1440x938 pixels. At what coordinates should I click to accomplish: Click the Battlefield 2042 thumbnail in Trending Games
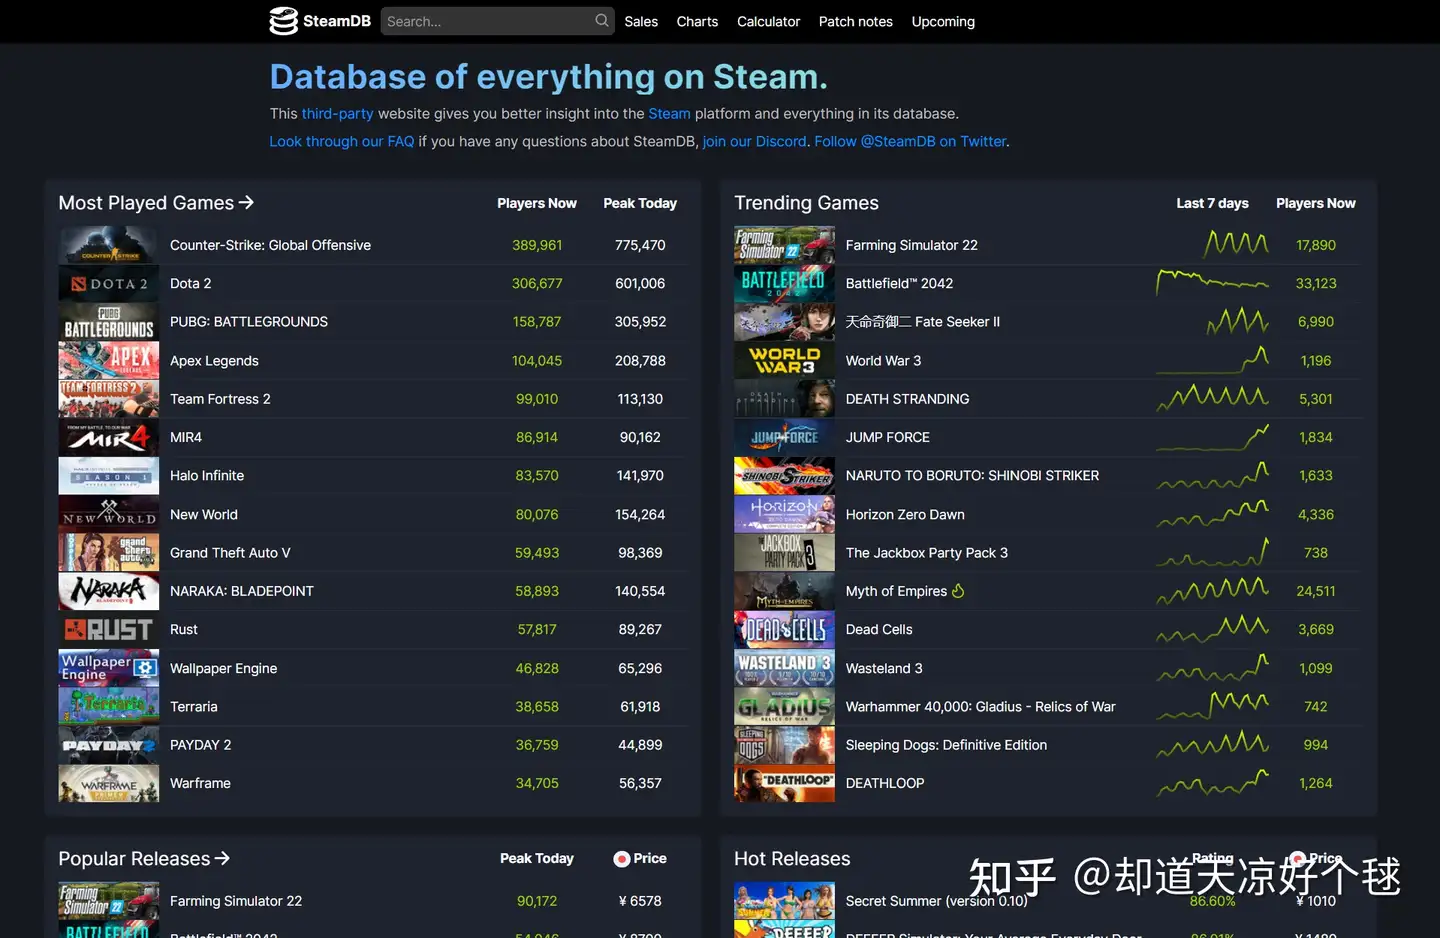[784, 284]
